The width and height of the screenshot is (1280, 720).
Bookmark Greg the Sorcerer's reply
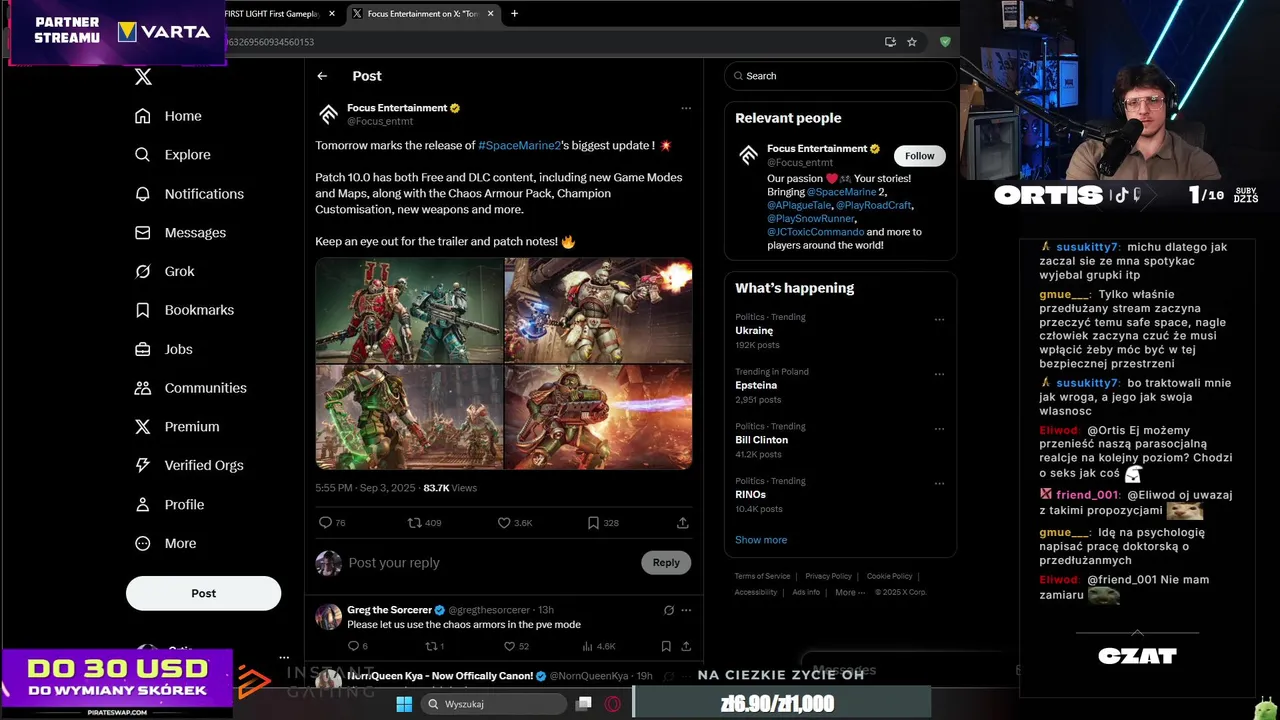666,647
